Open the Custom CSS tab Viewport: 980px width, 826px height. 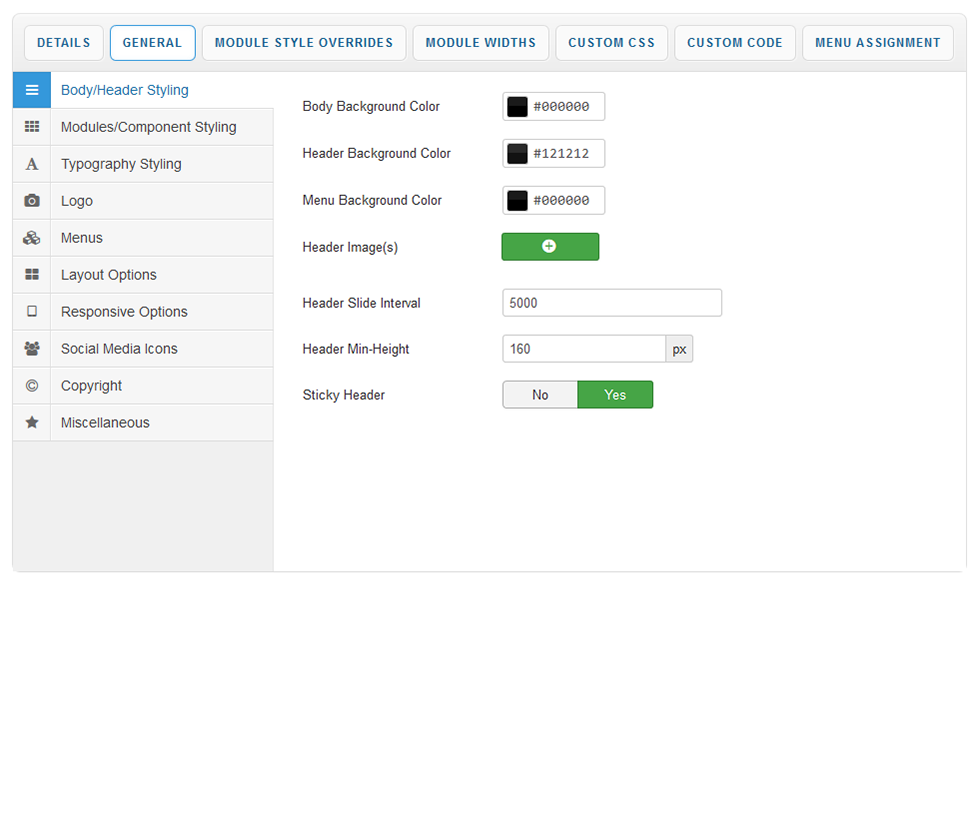(611, 43)
